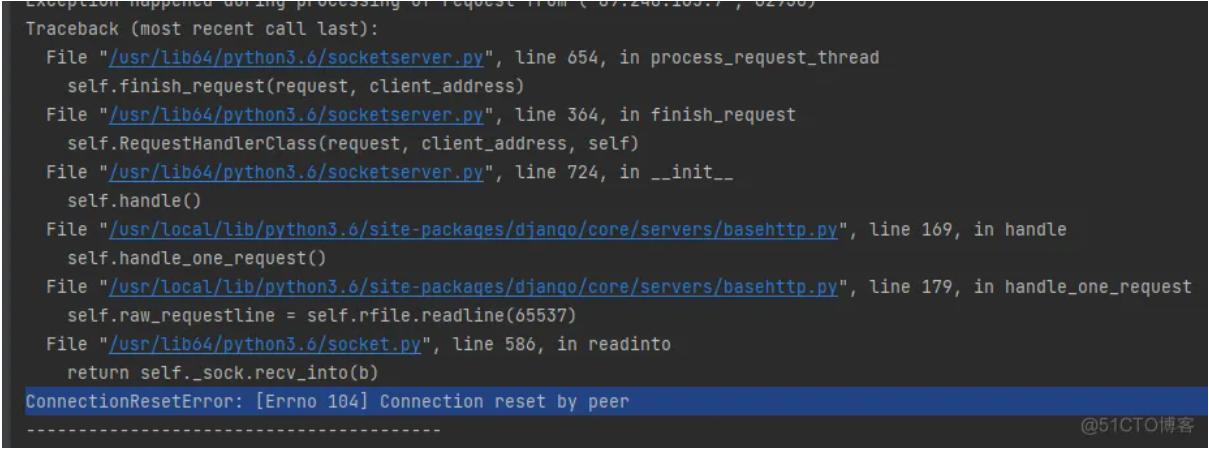The image size is (1209, 450).
Task: Open socketserver.py link for line 654
Action: click(x=294, y=57)
